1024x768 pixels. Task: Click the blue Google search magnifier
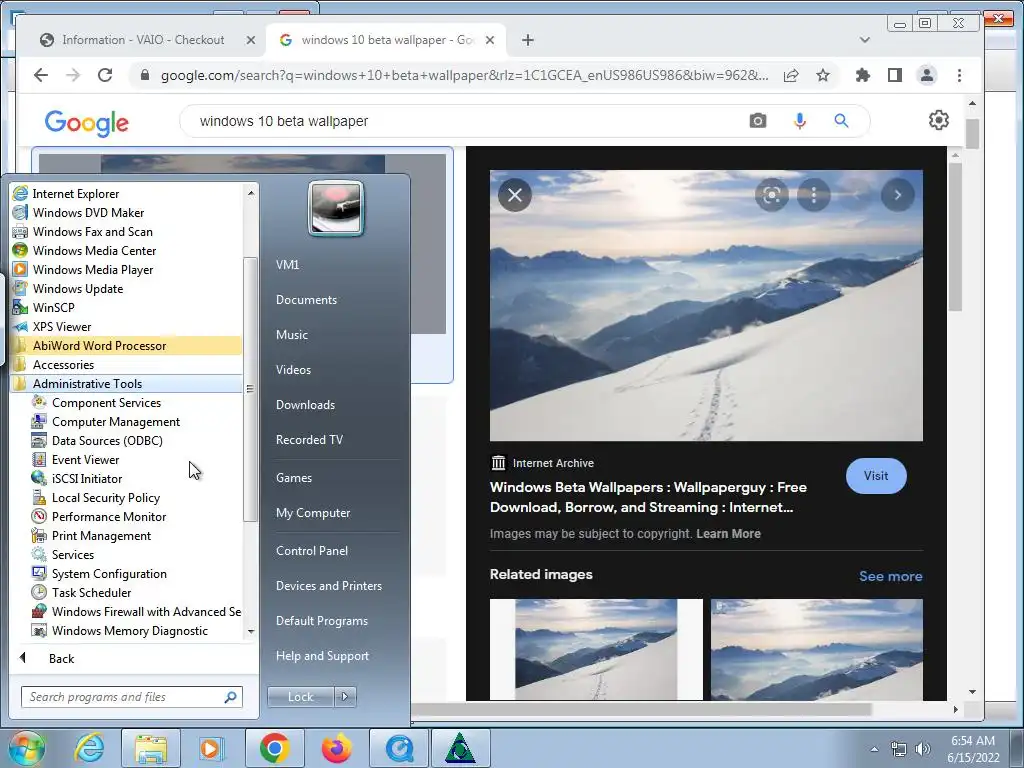pyautogui.click(x=841, y=121)
